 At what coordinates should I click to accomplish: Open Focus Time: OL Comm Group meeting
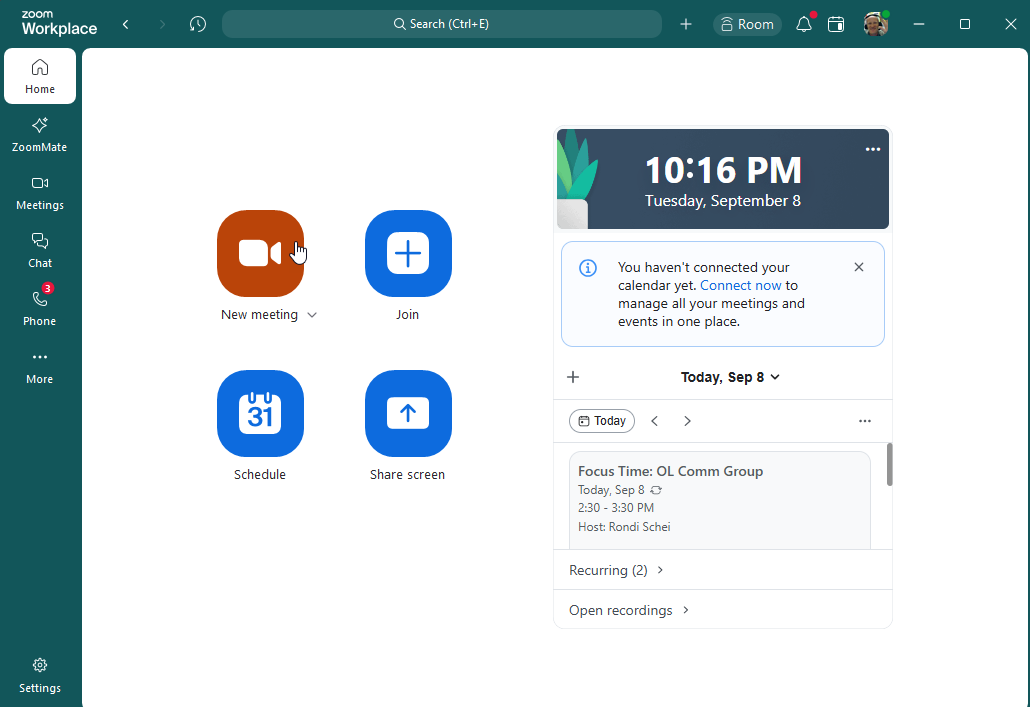pos(720,499)
